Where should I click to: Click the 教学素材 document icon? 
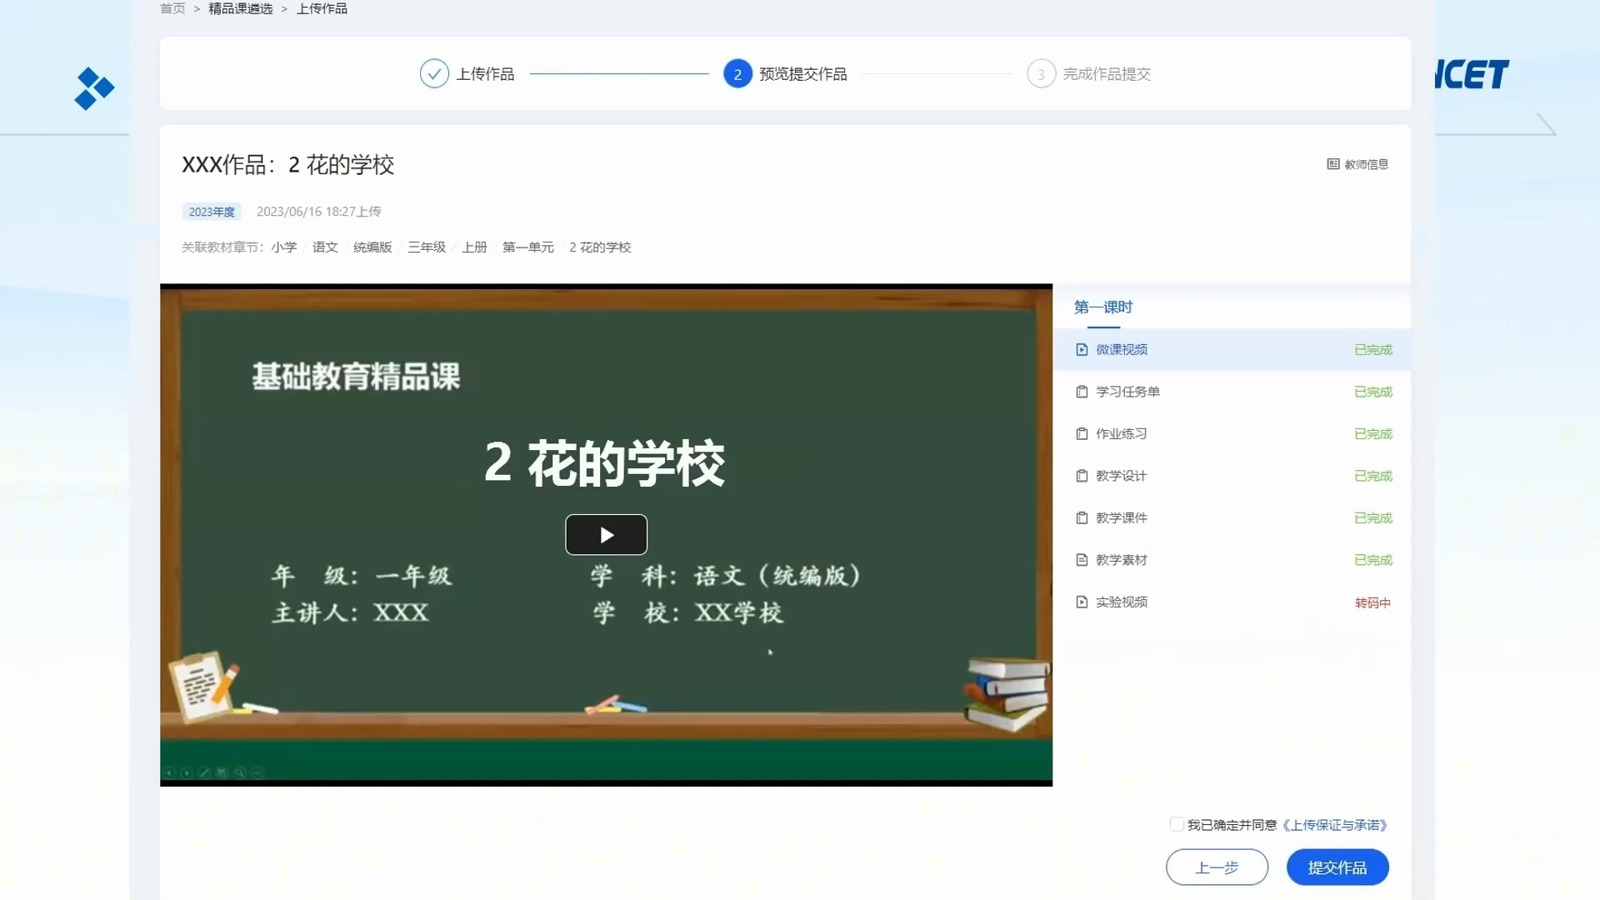coord(1081,559)
